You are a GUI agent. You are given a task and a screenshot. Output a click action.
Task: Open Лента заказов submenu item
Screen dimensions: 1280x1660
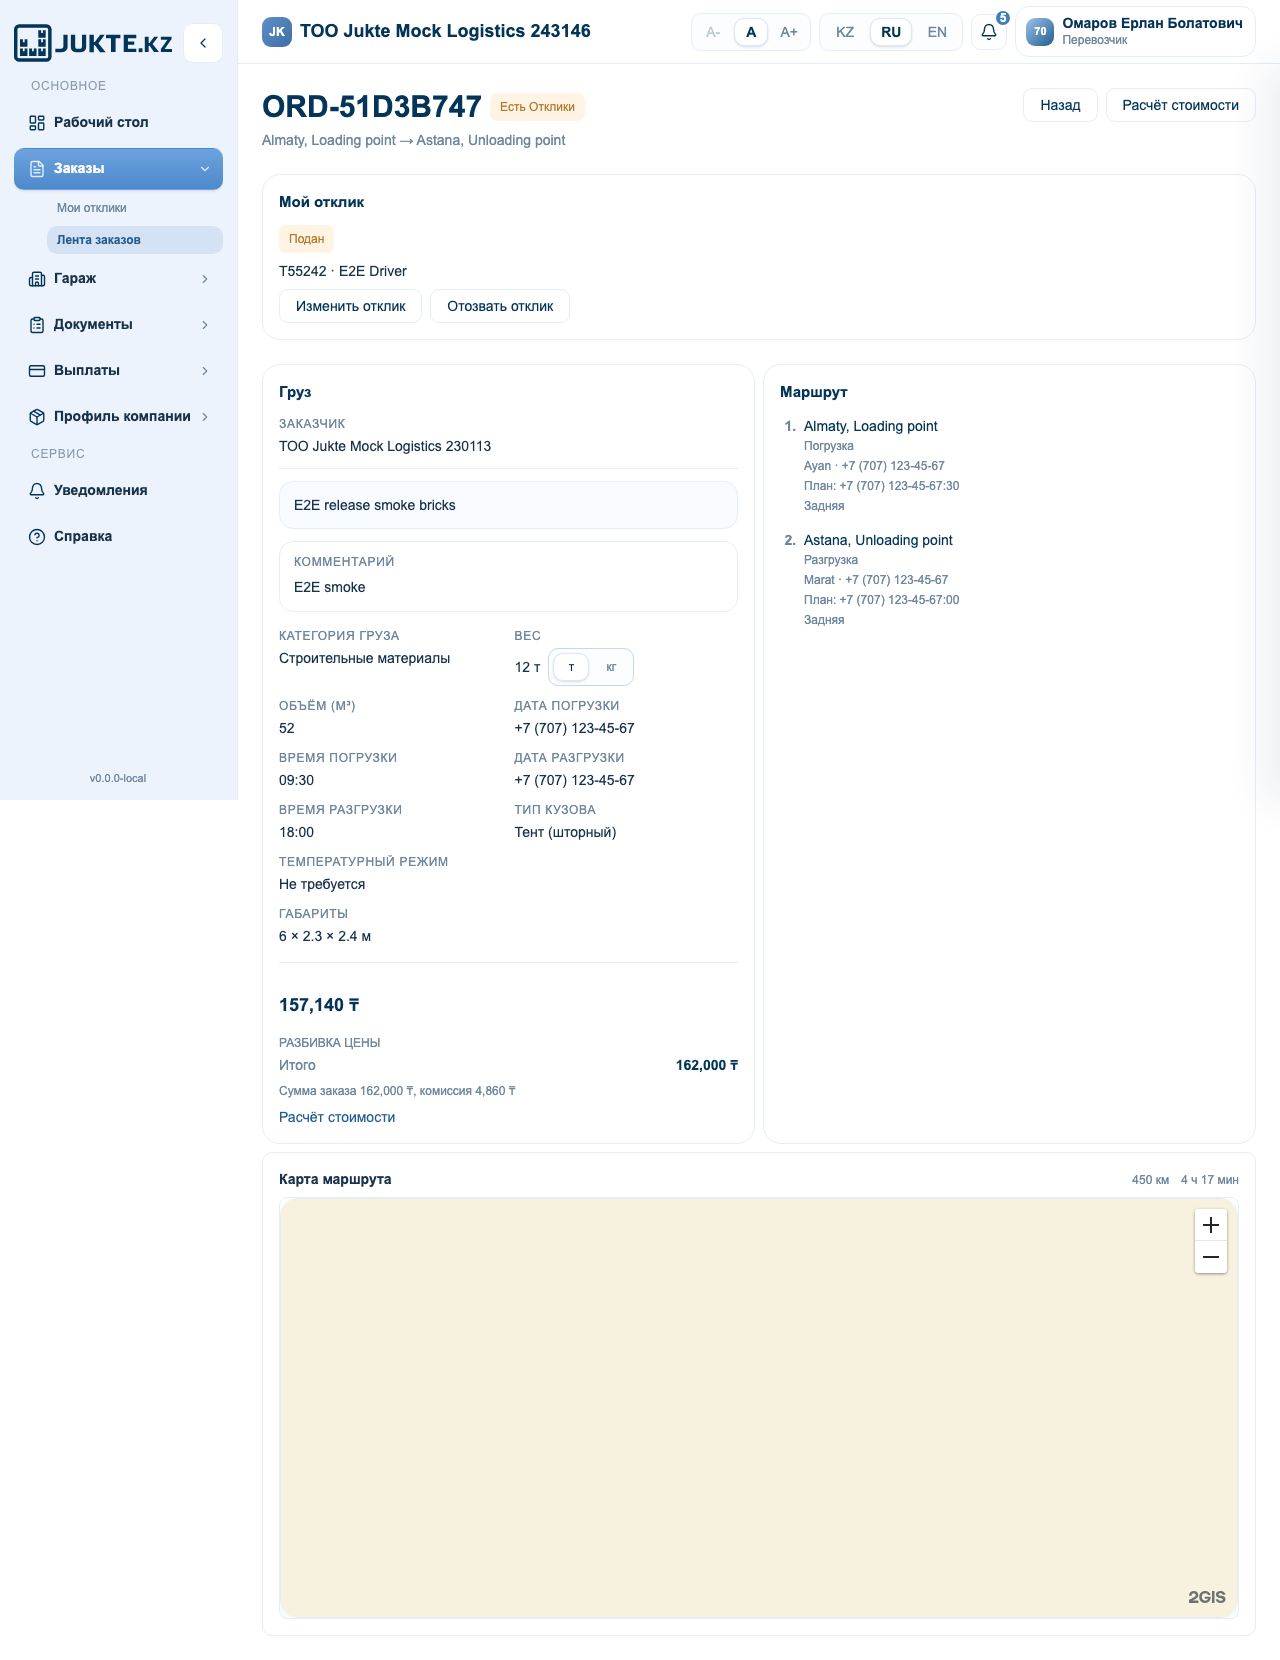tap(134, 240)
